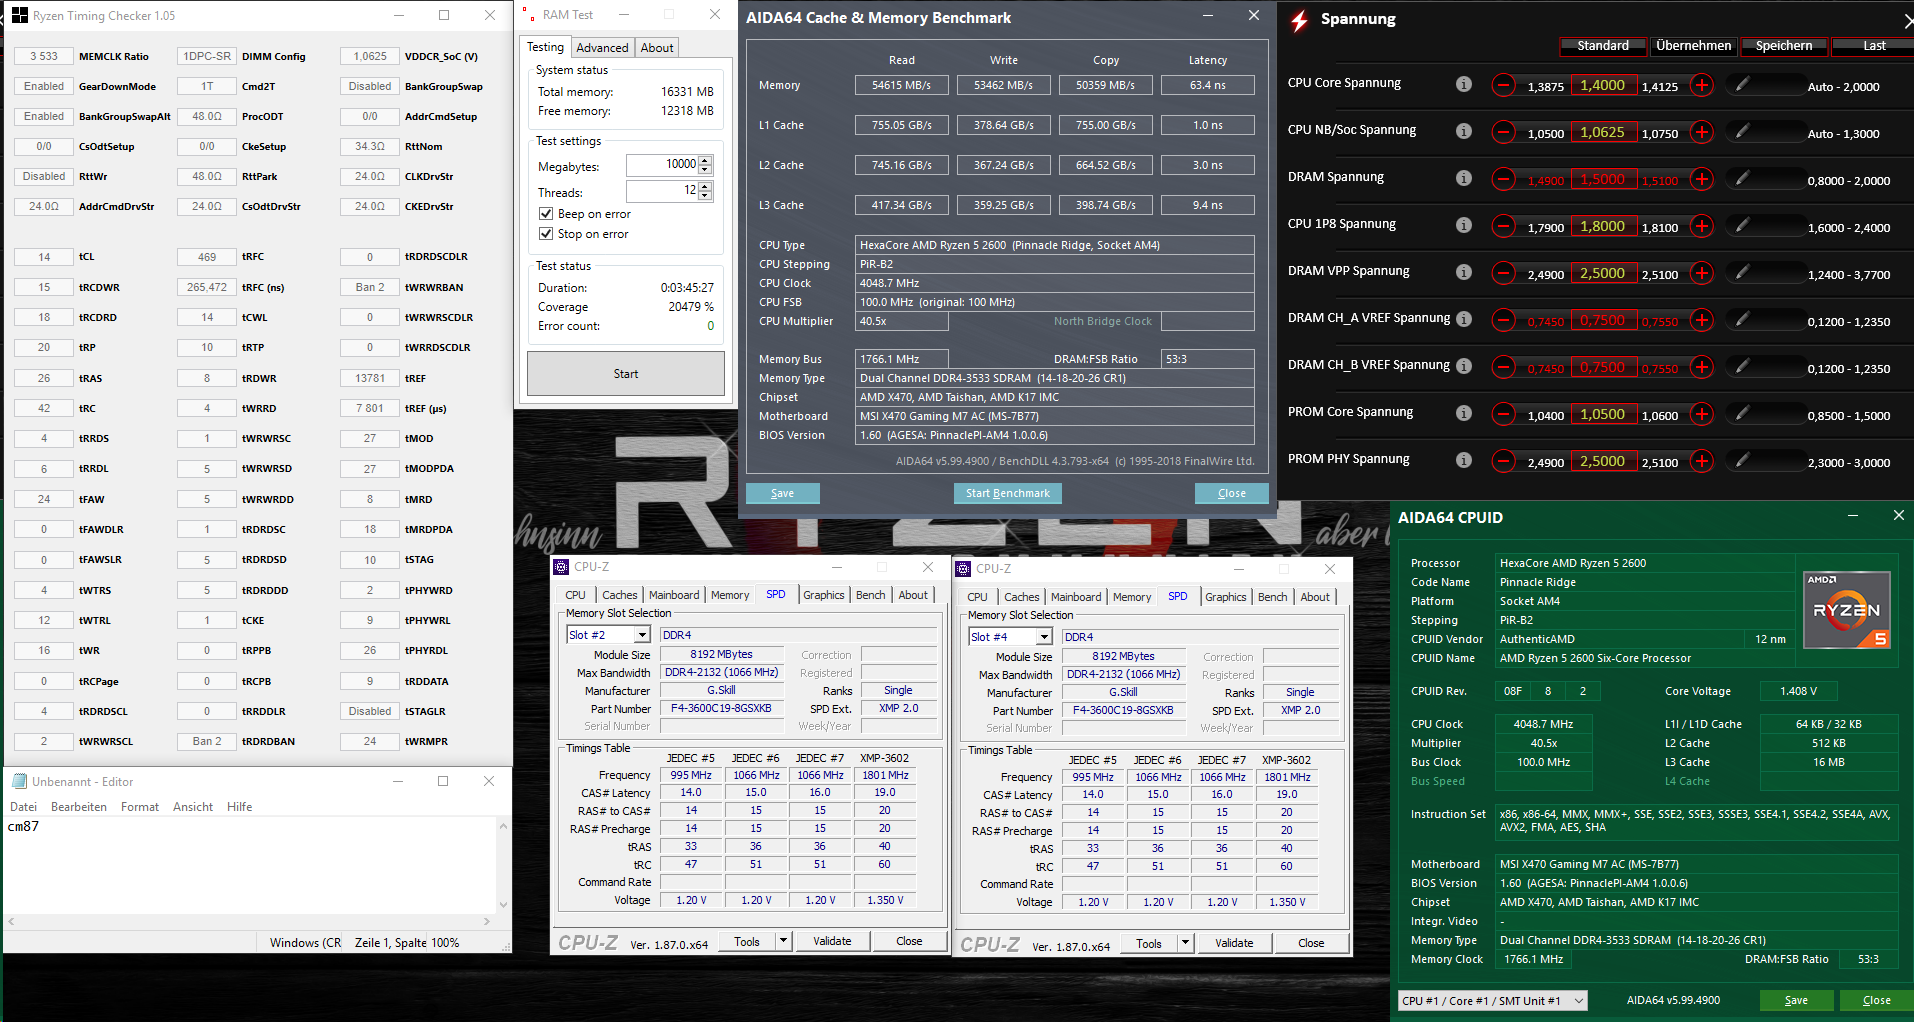Screen dimensions: 1914x1022
Task: Click Start in the RAM Test window
Action: 626,374
